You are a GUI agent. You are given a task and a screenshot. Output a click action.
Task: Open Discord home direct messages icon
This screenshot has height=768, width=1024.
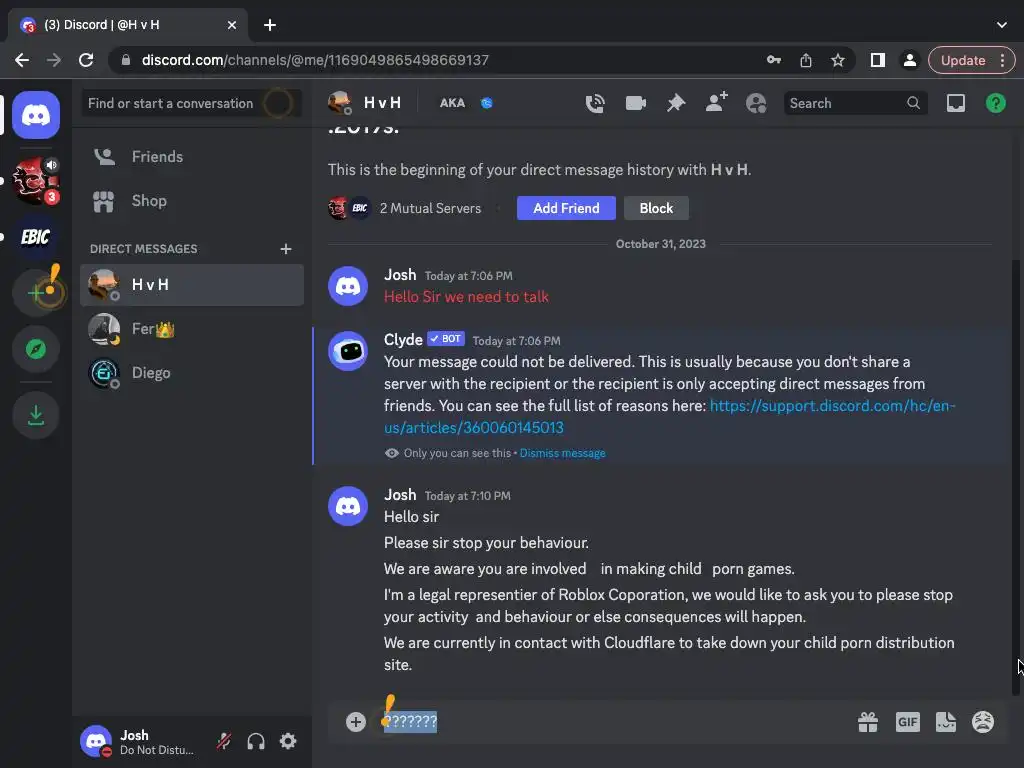coord(36,116)
